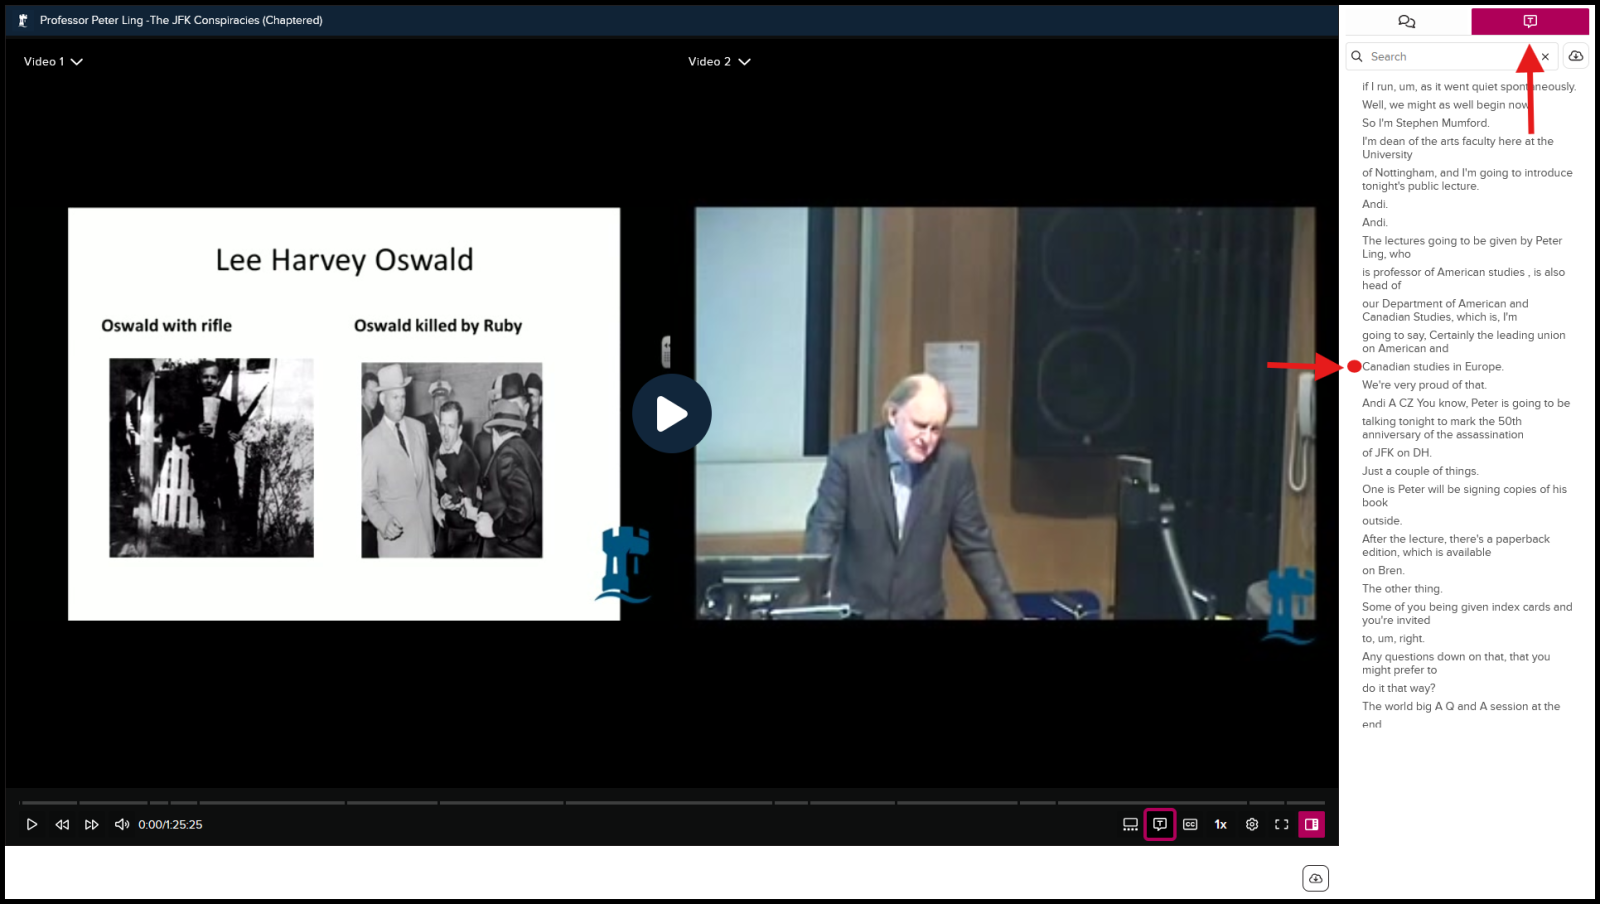Jump to 'Well, we might as well begin now'
Screen dimensions: 1600x904
click(x=1446, y=105)
